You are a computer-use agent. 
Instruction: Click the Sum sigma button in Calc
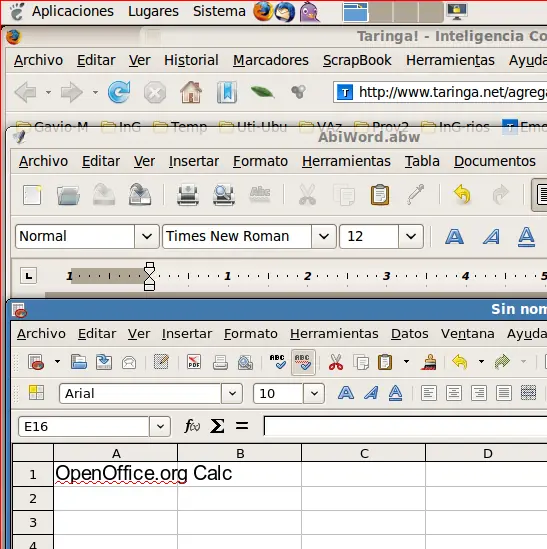pos(217,426)
